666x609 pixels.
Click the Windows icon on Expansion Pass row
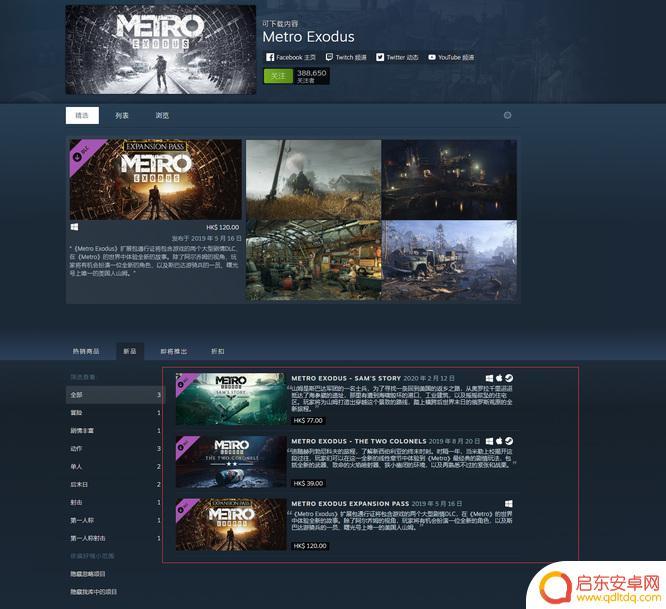tap(508, 504)
